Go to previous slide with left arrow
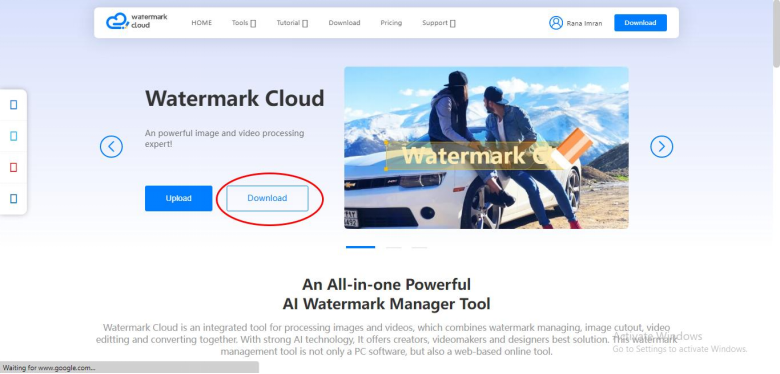Viewport: 780px width, 374px height. (x=111, y=147)
